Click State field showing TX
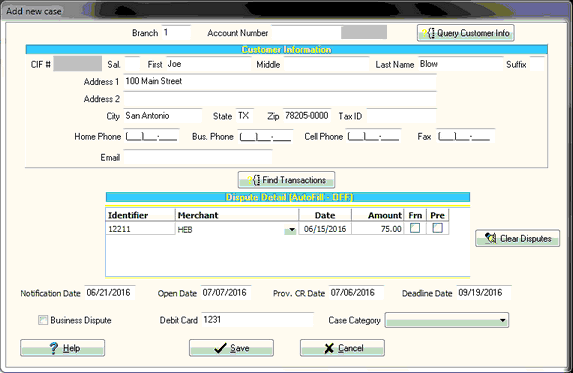The width and height of the screenshot is (573, 373). [x=245, y=116]
